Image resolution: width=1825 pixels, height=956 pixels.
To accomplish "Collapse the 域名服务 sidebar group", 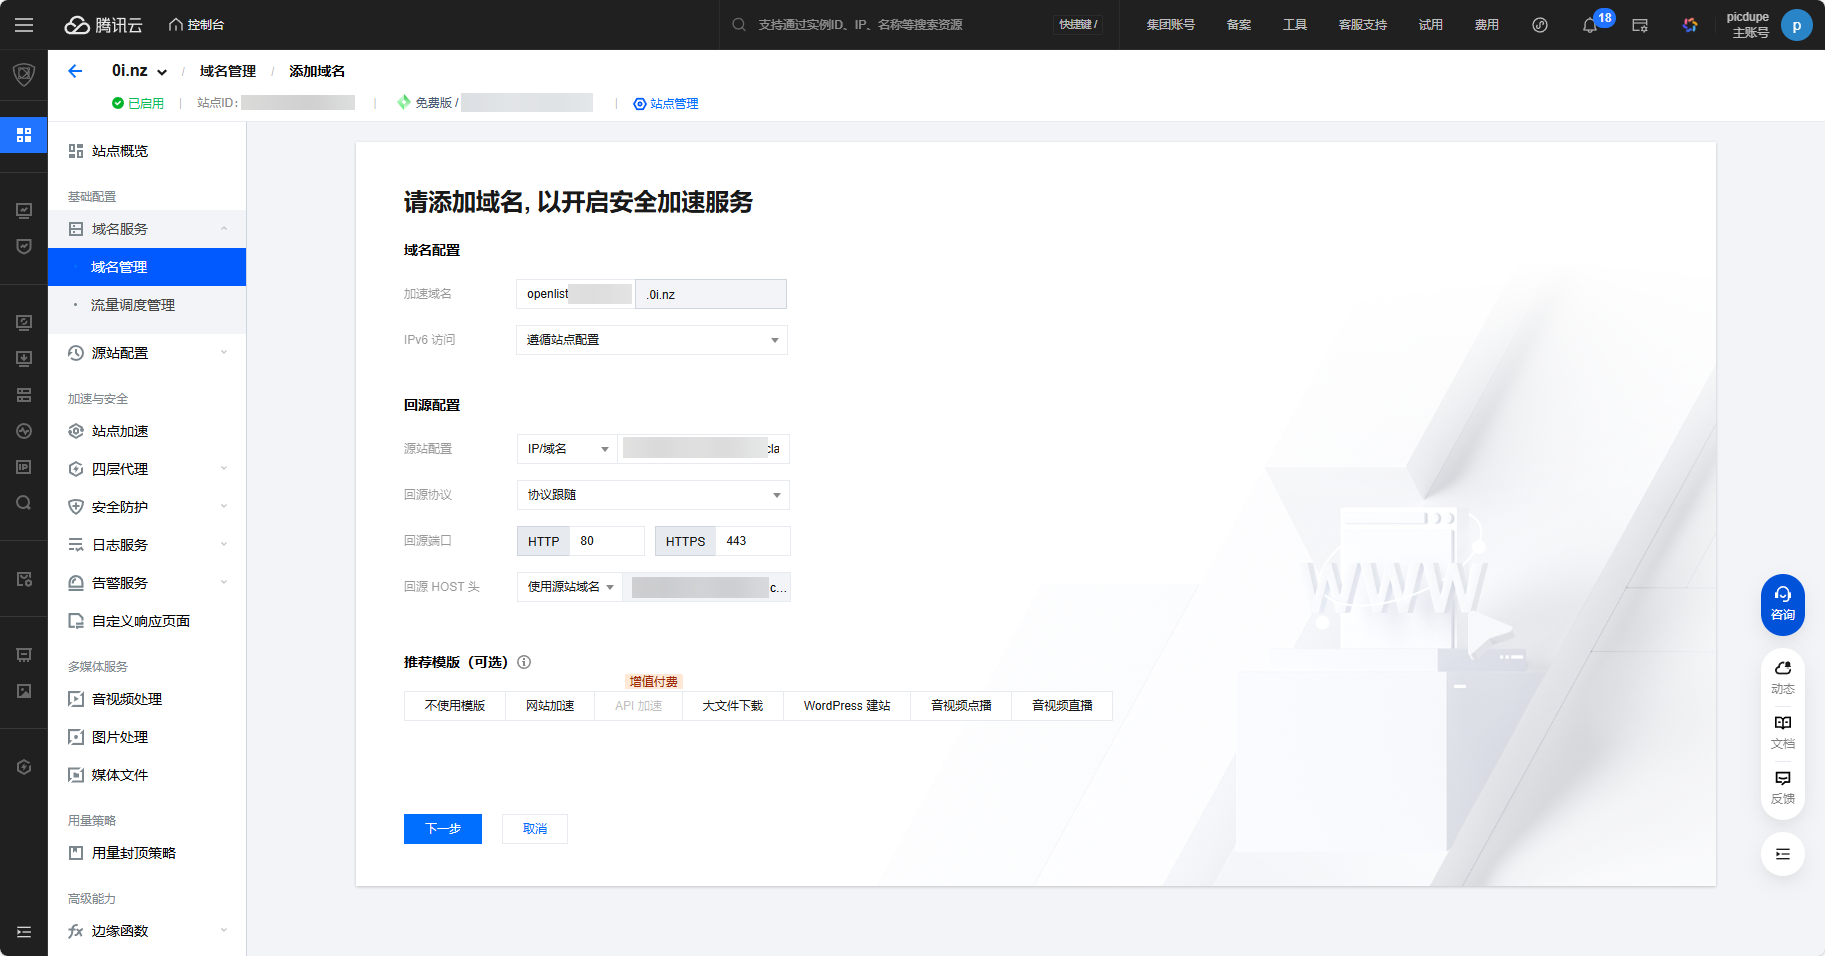I will tap(147, 229).
